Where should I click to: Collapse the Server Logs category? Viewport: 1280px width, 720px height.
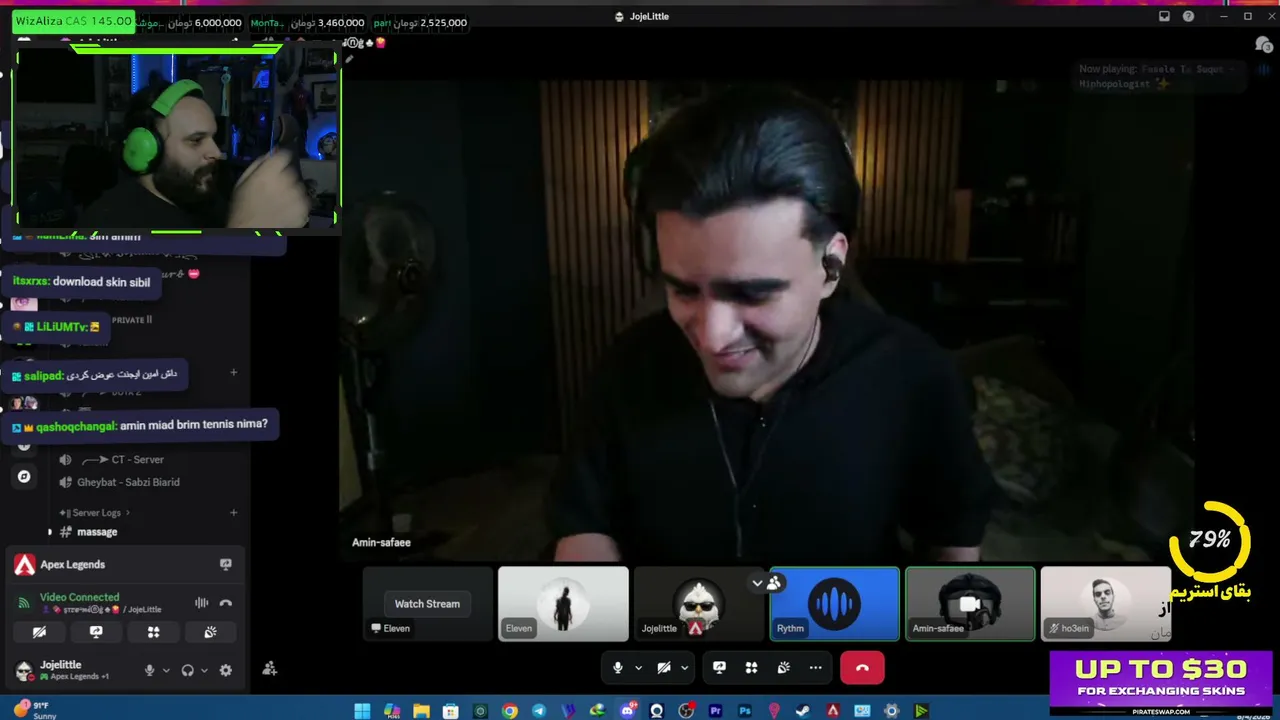point(96,513)
